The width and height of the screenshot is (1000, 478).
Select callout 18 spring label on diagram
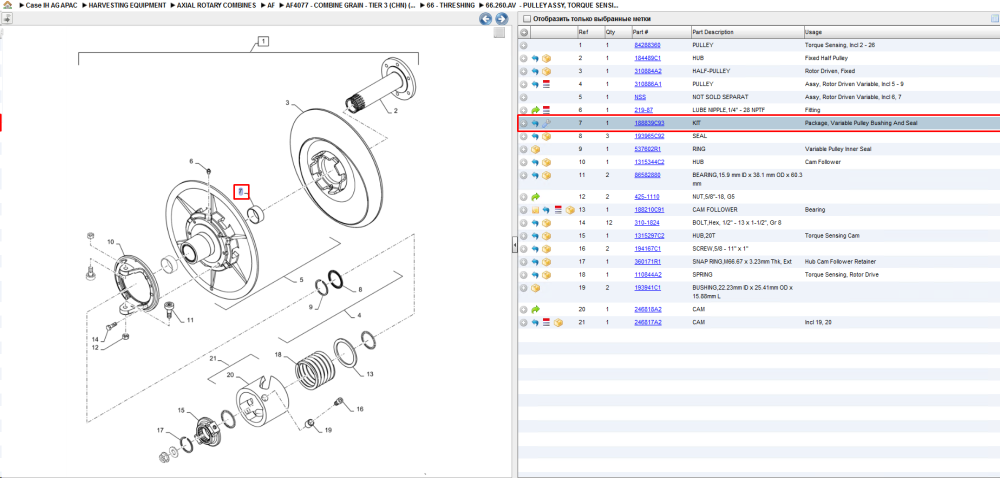tap(278, 354)
